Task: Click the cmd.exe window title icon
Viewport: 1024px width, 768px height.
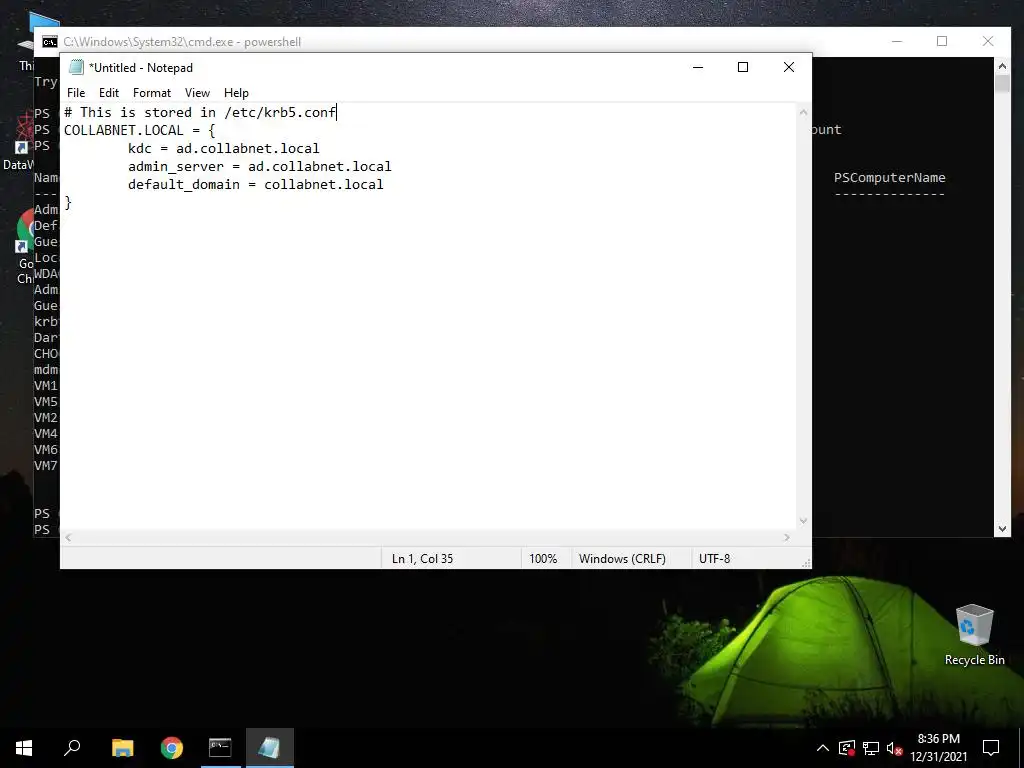Action: pos(50,42)
